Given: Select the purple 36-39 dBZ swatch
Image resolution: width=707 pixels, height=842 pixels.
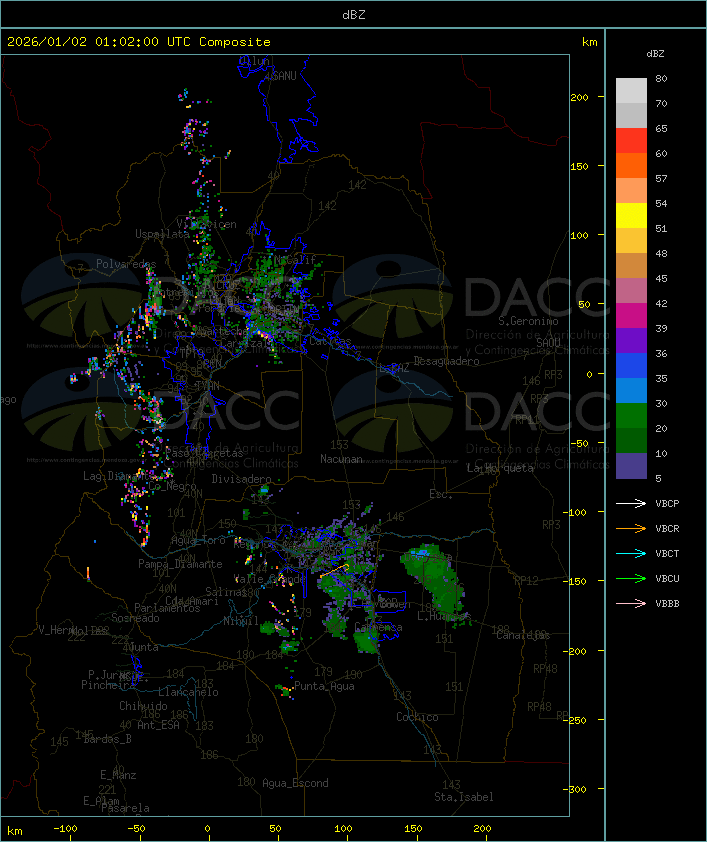Looking at the screenshot, I should (631, 340).
